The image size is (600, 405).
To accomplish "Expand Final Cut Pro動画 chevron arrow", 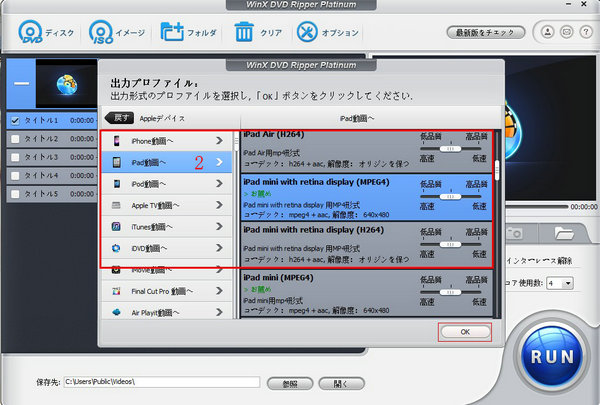I will 219,291.
